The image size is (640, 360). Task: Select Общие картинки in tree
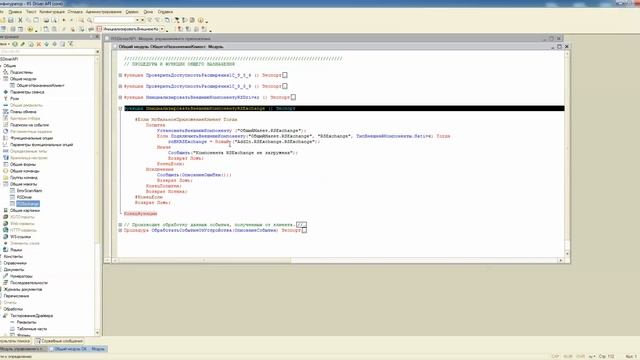[25, 210]
